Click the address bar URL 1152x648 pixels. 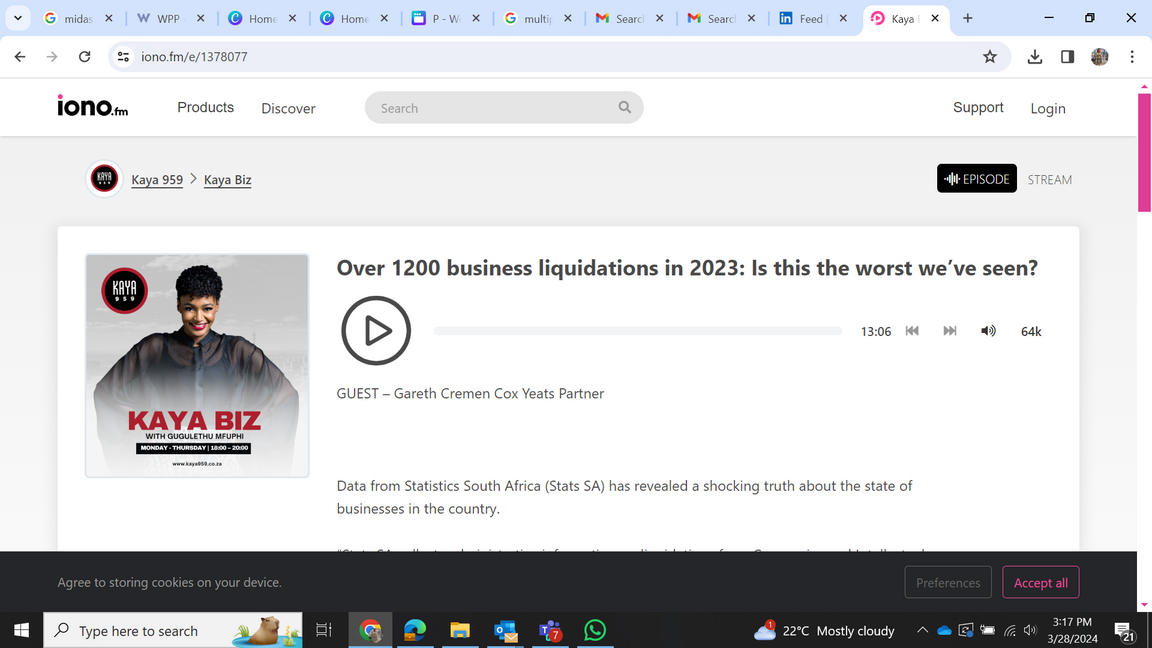(194, 57)
